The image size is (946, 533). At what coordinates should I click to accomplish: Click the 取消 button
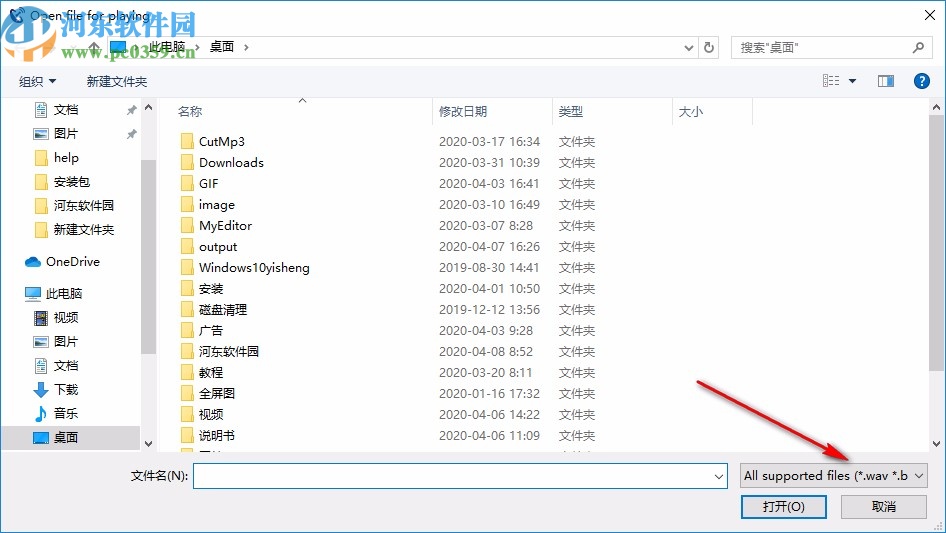click(x=884, y=506)
